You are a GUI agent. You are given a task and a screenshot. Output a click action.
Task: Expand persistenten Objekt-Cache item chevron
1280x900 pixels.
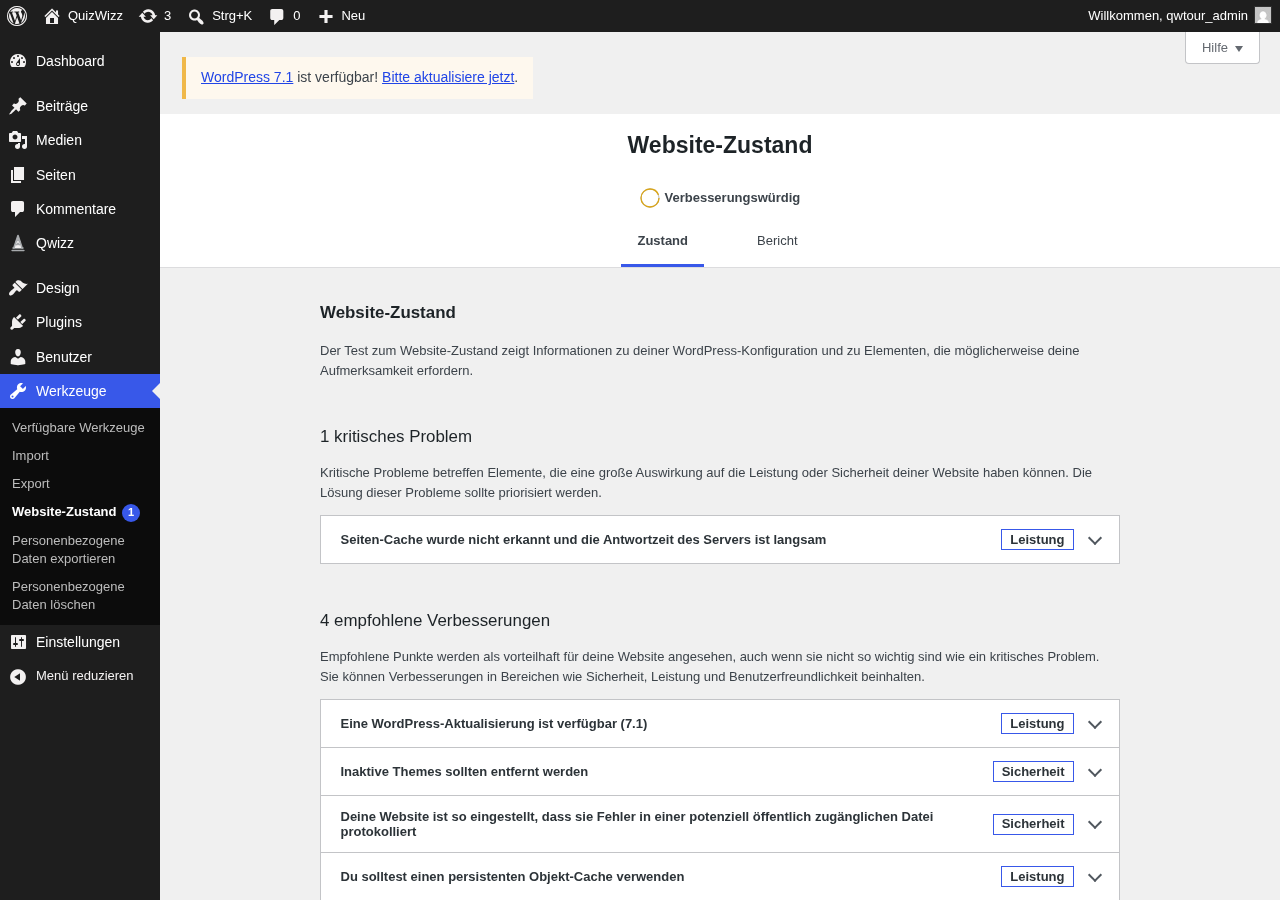point(1095,877)
